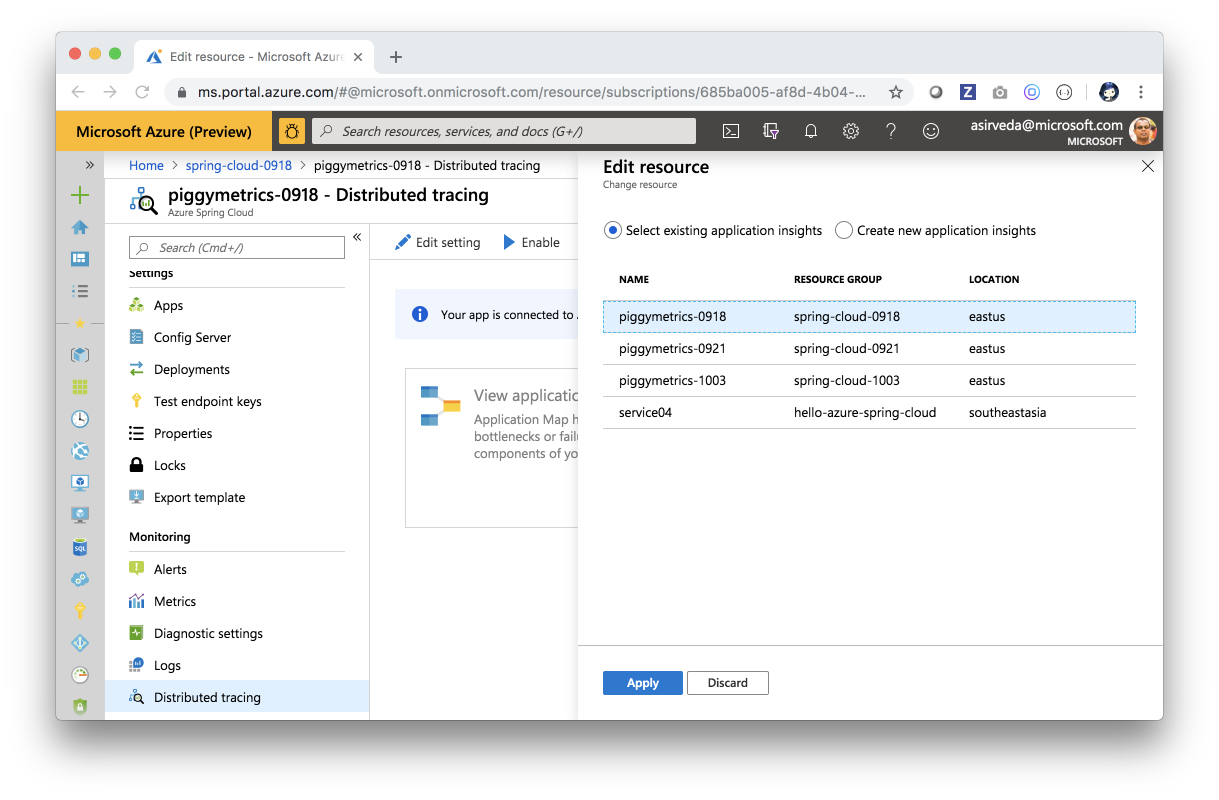Open directory and subscription filter icon
The image size is (1219, 800).
click(771, 131)
